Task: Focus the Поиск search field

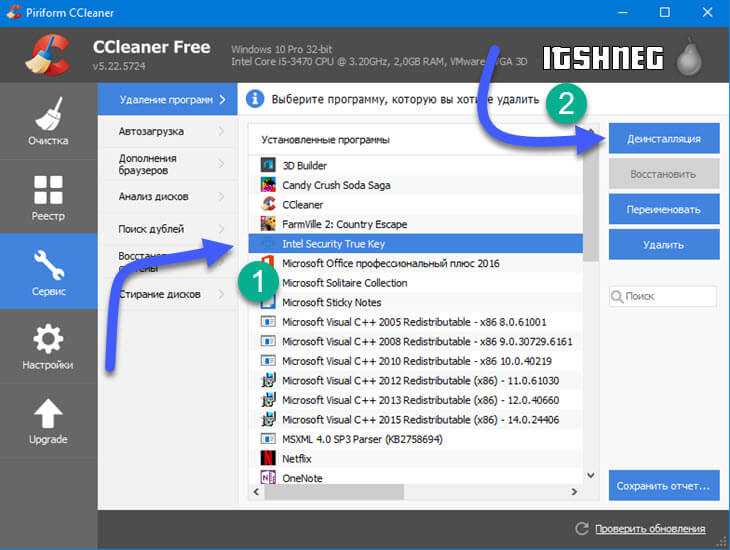Action: coord(663,296)
